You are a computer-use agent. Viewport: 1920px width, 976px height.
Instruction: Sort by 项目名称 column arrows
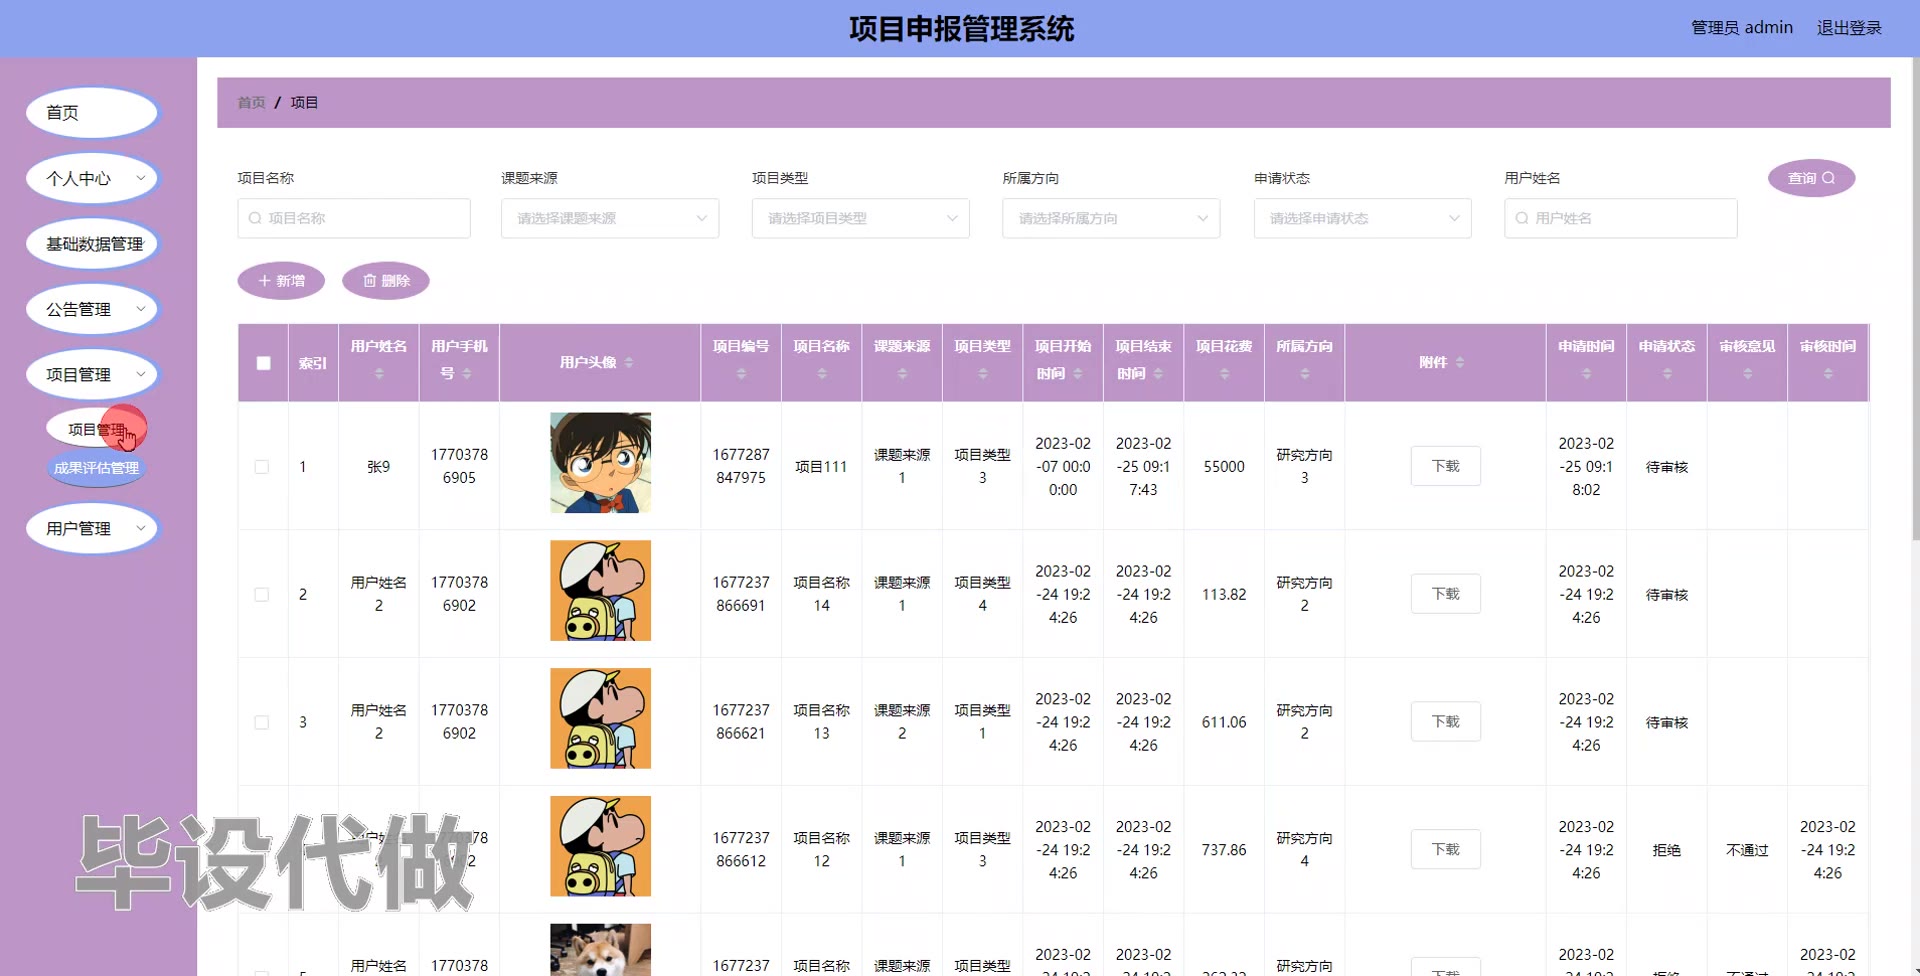(822, 374)
